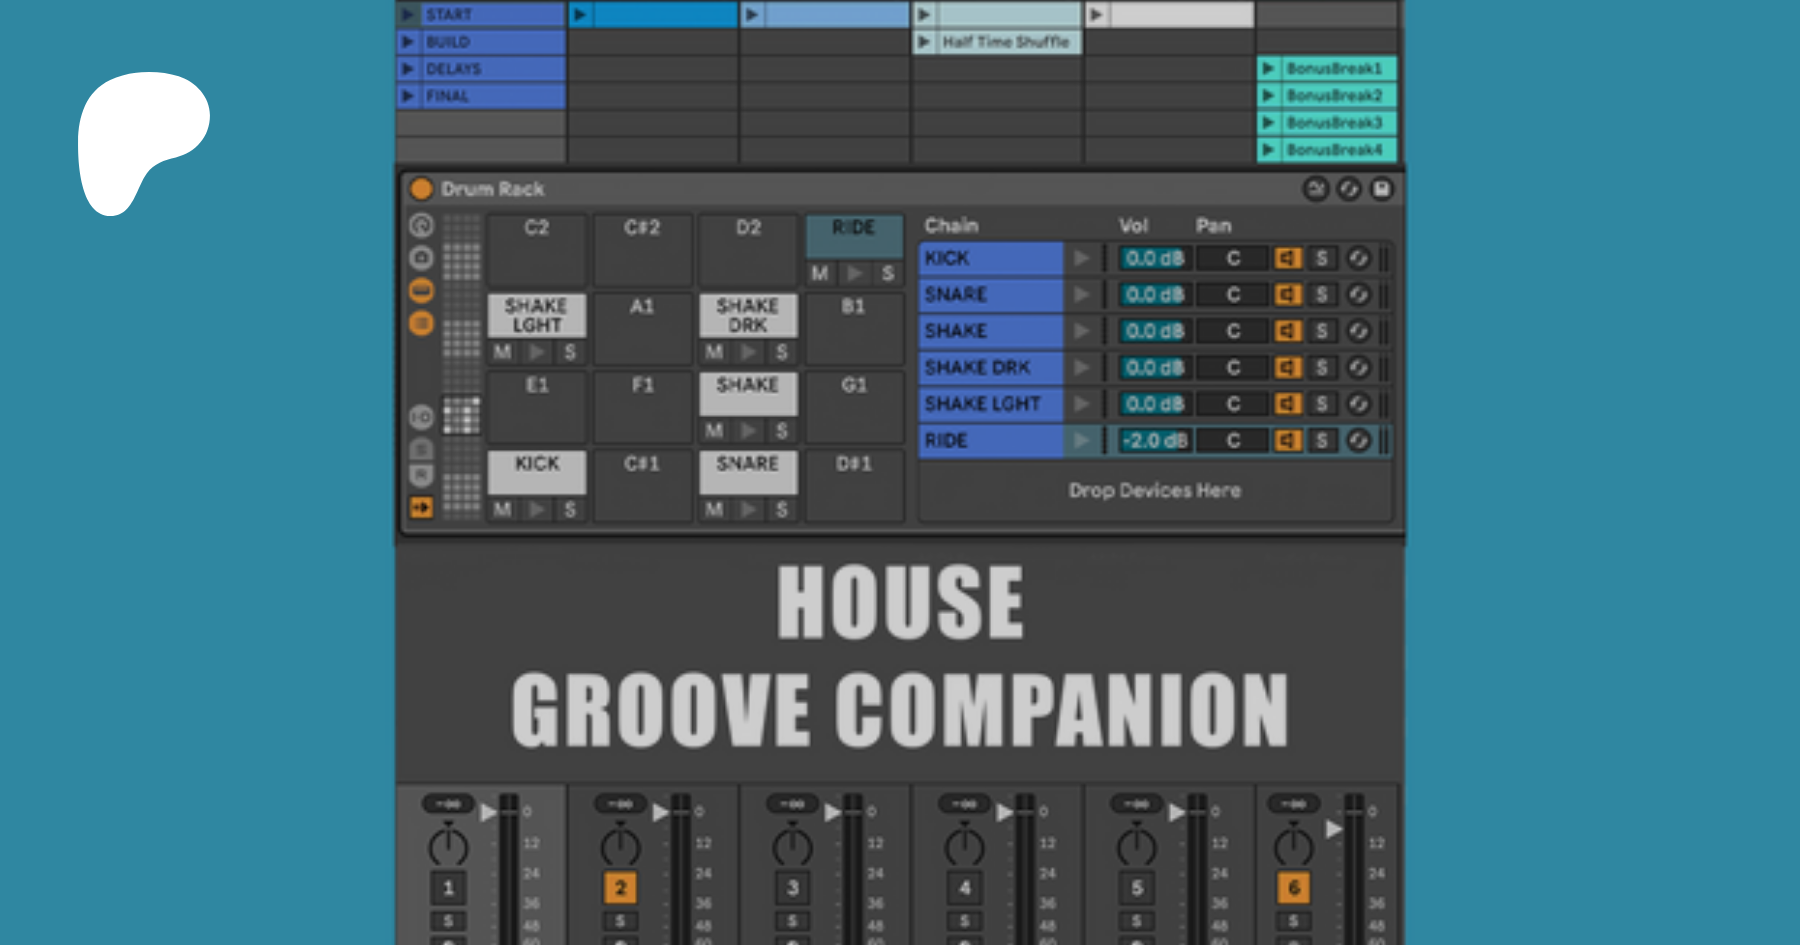Preview the KICK pad sample

pos(537,509)
